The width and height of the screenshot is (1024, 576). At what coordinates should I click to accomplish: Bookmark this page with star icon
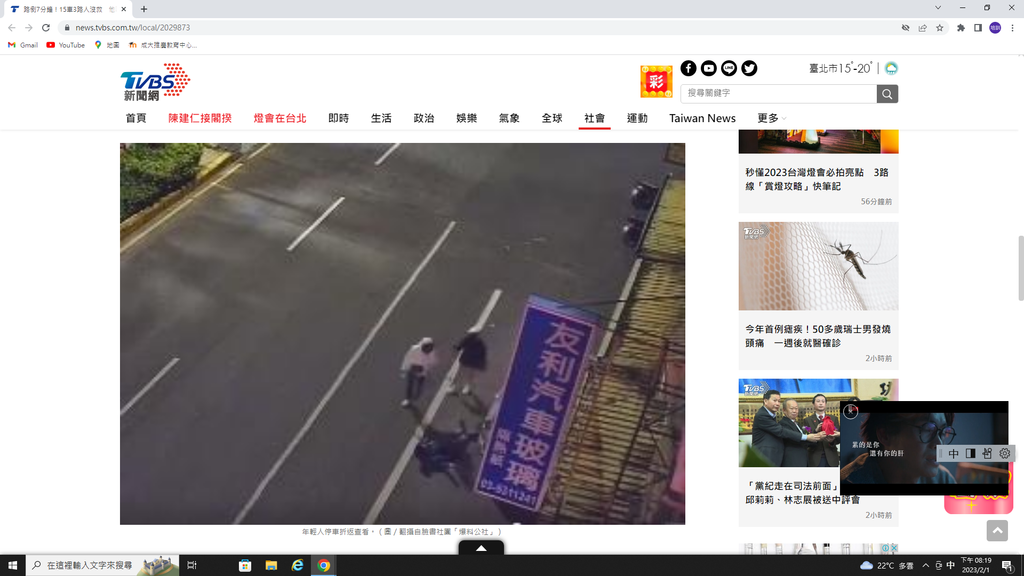pyautogui.click(x=940, y=28)
